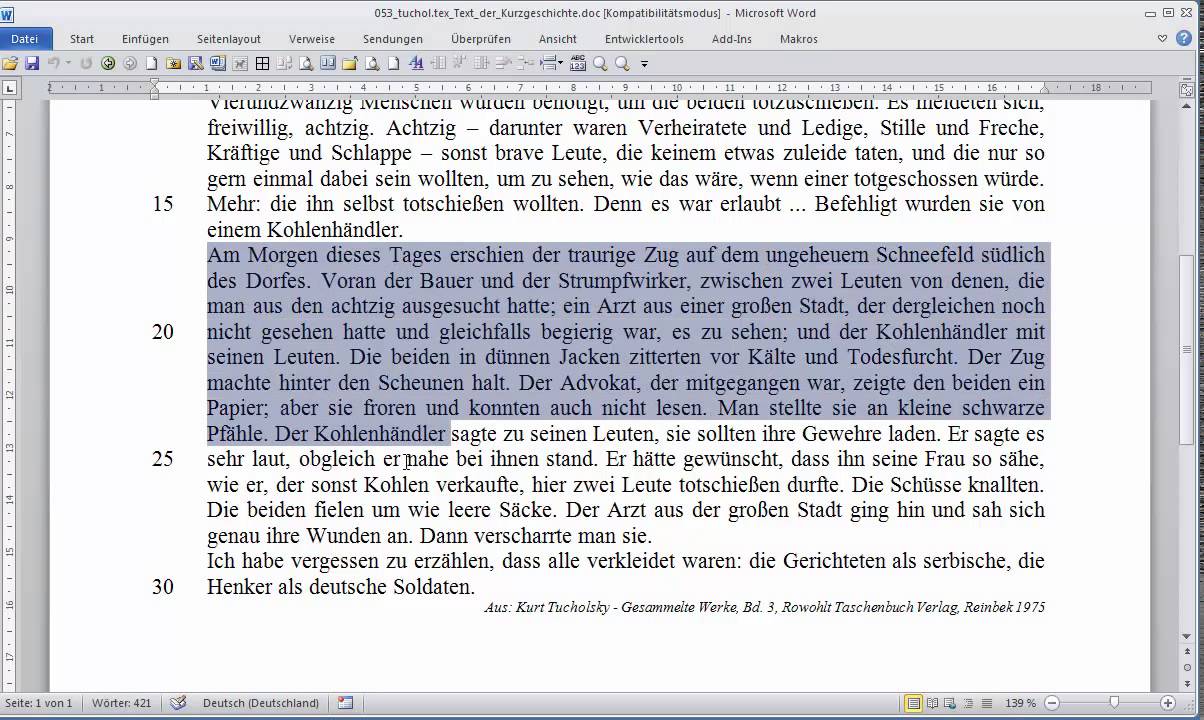Open zoom dialog via 139 % label
This screenshot has width=1204, height=720.
(1019, 703)
